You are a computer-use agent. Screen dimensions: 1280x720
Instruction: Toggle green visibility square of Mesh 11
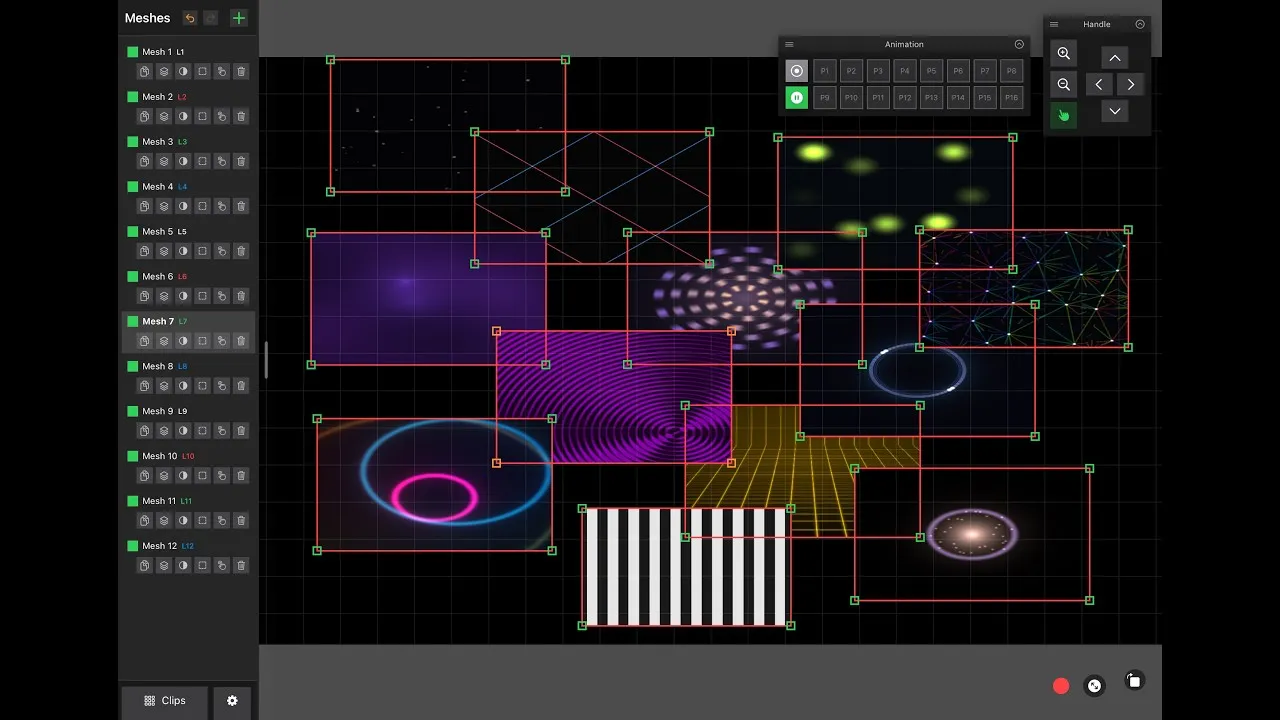click(x=132, y=501)
